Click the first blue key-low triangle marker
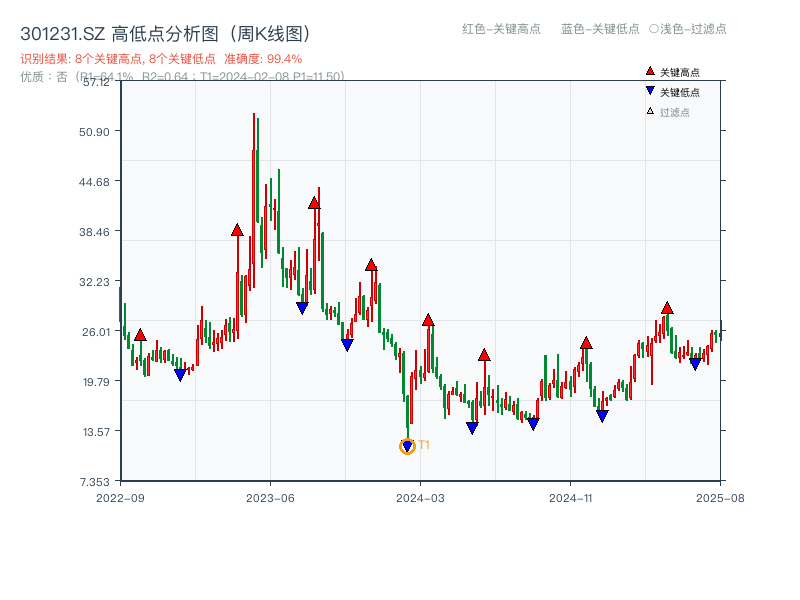The image size is (800, 600). 180,372
